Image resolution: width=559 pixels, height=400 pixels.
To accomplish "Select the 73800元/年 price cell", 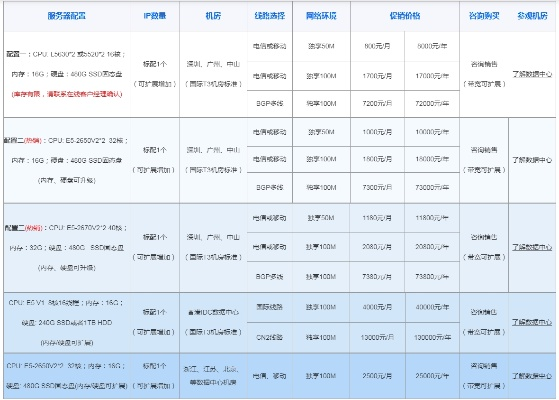I will click(x=432, y=277).
